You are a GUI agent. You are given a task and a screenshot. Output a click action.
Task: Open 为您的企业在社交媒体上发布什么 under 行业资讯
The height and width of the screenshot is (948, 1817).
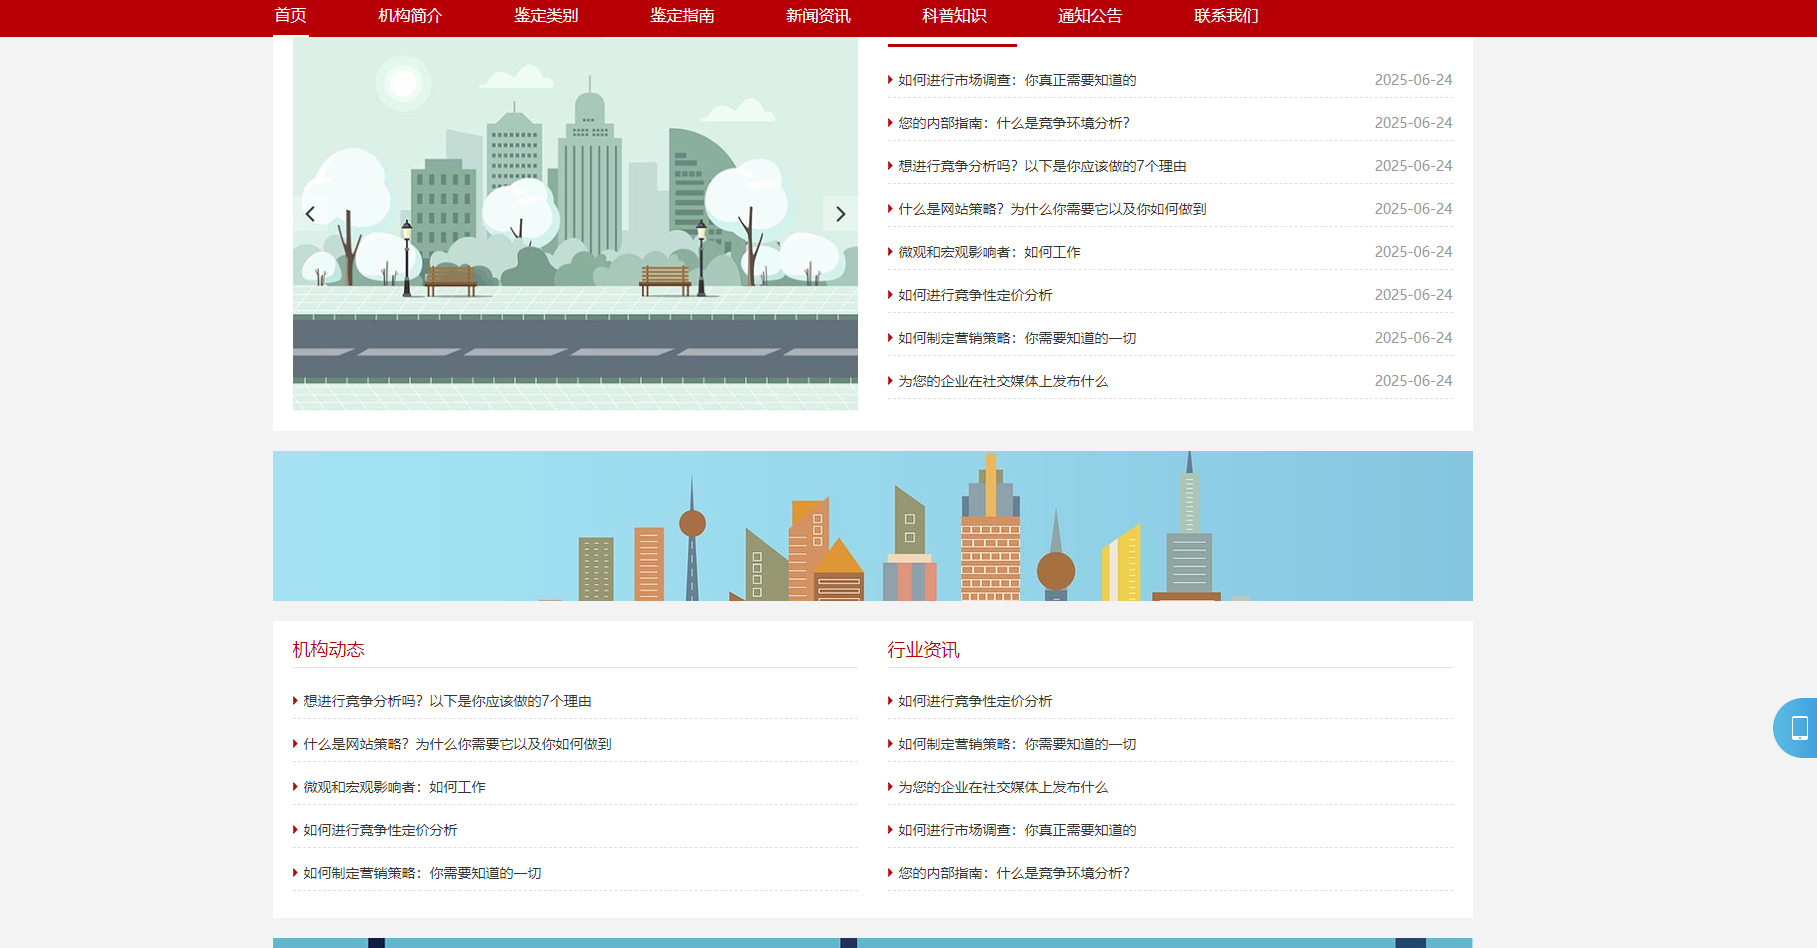click(x=1002, y=787)
